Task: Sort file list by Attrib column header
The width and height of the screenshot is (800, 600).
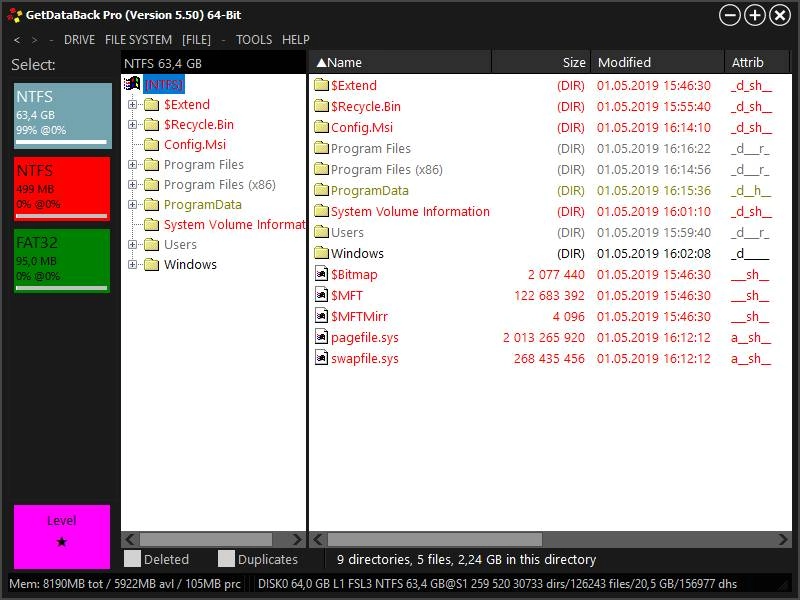Action: pos(756,62)
